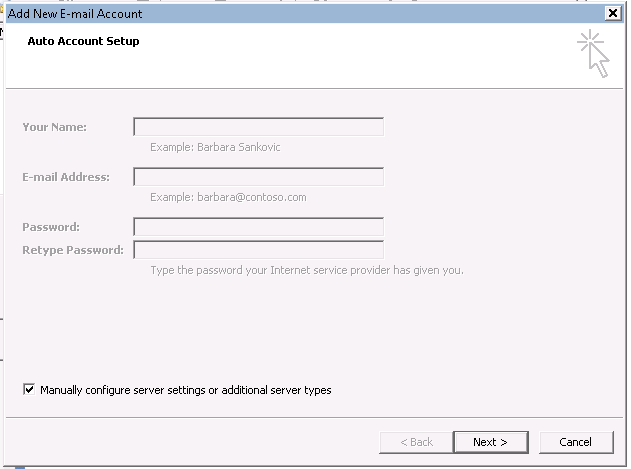Click the 'Manually configure server settings' label text

coord(186,390)
